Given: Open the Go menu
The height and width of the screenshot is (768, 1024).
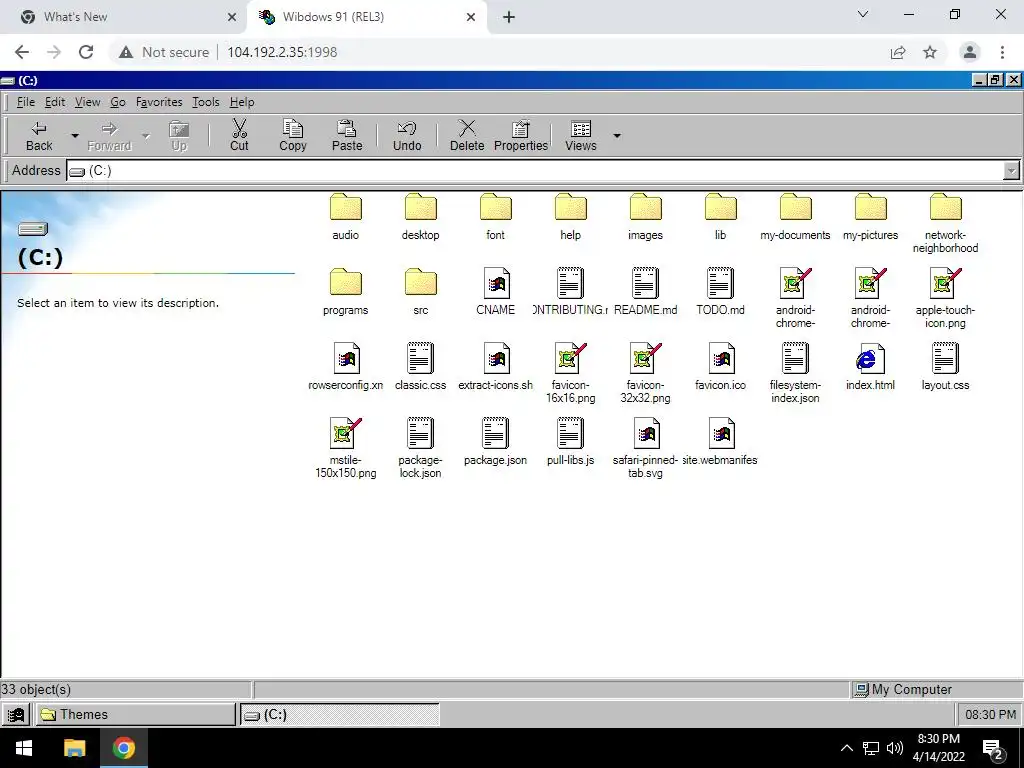Looking at the screenshot, I should 118,102.
